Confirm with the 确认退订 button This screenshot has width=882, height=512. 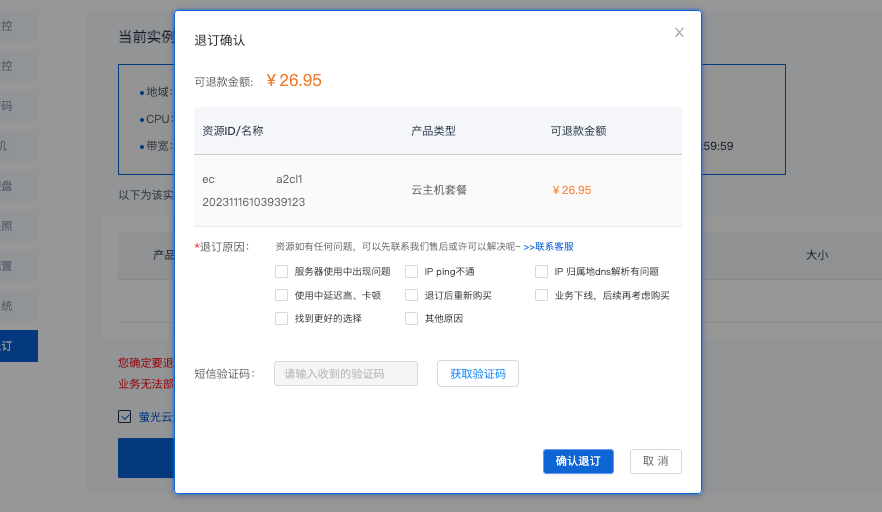click(x=578, y=461)
